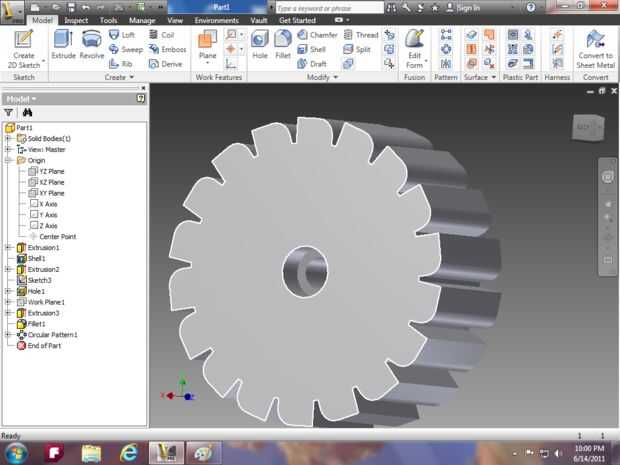Expand the Circular Pattern1 node
This screenshot has width=620, height=465.
[x=8, y=335]
